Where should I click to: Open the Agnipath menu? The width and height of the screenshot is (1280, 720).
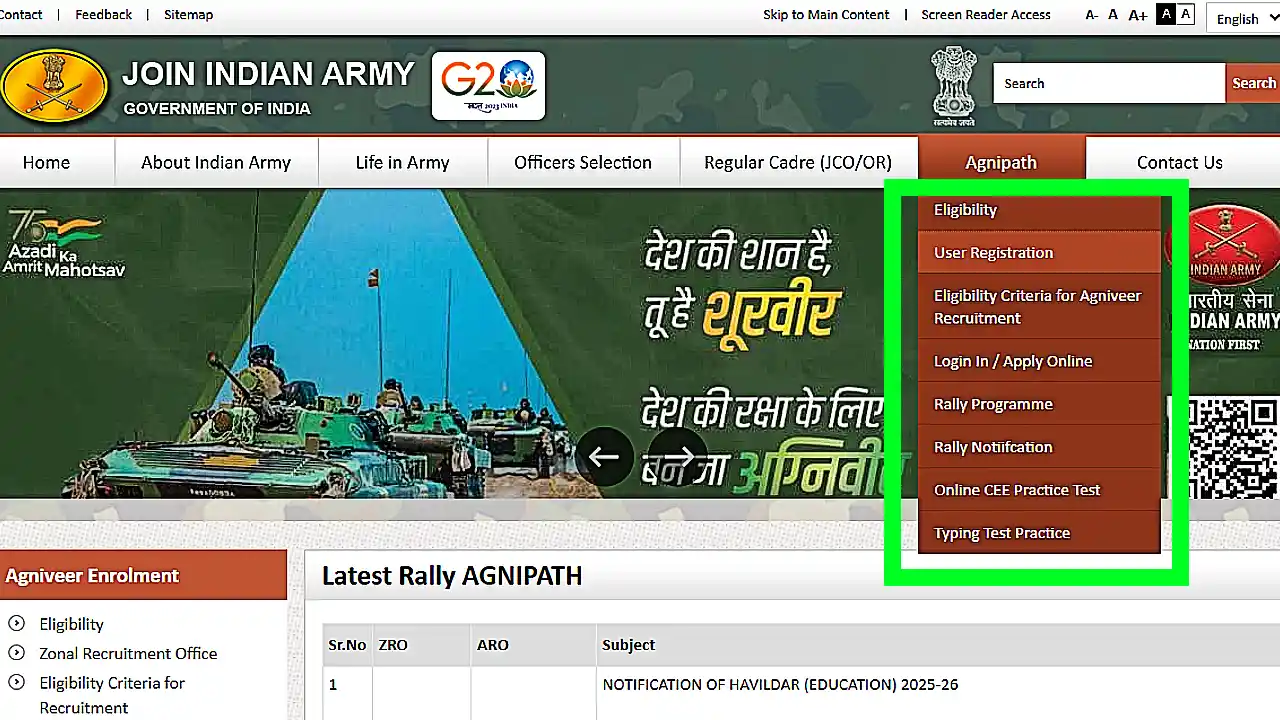tap(1001, 162)
